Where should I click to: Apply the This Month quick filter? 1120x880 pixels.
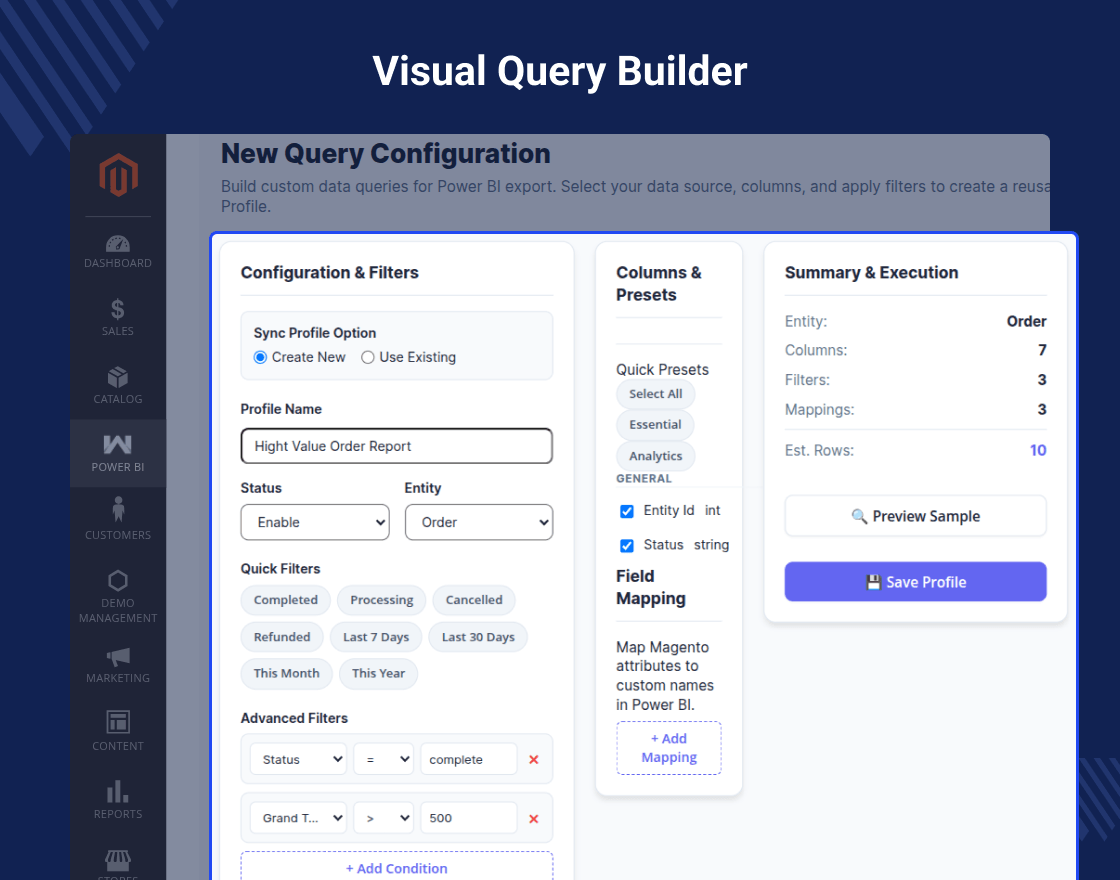[x=286, y=674]
